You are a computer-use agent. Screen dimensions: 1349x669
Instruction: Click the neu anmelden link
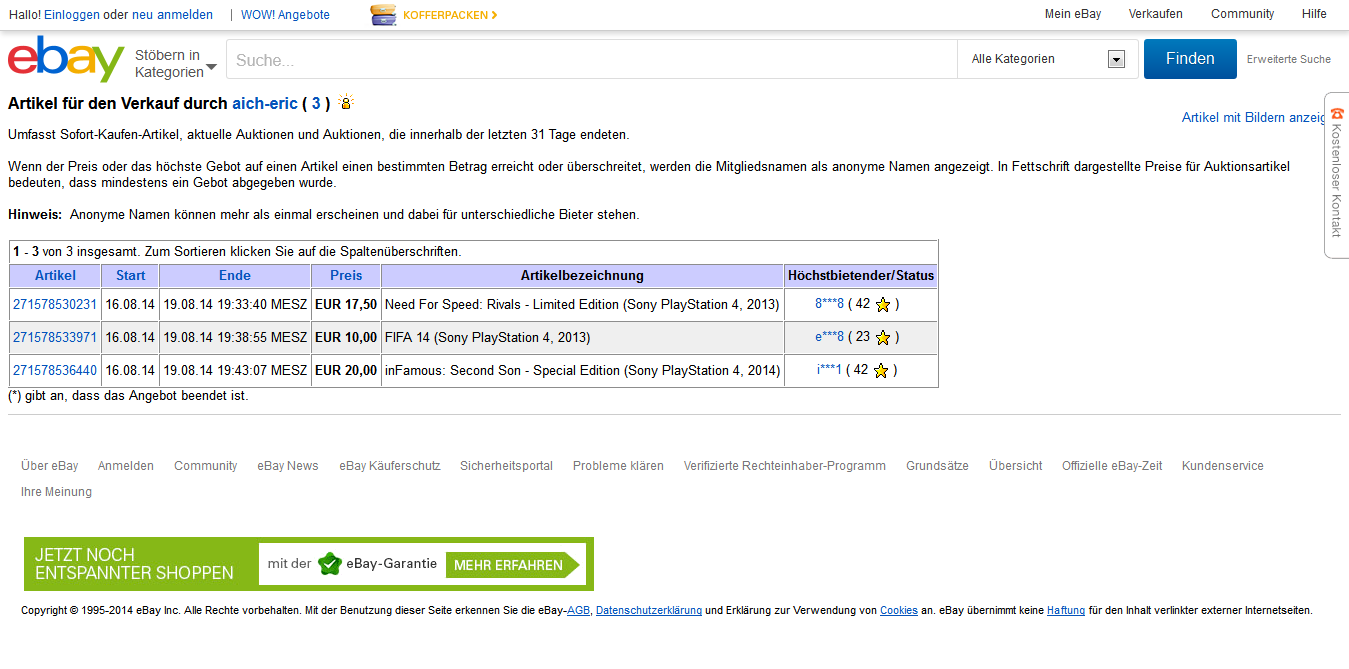(x=172, y=15)
